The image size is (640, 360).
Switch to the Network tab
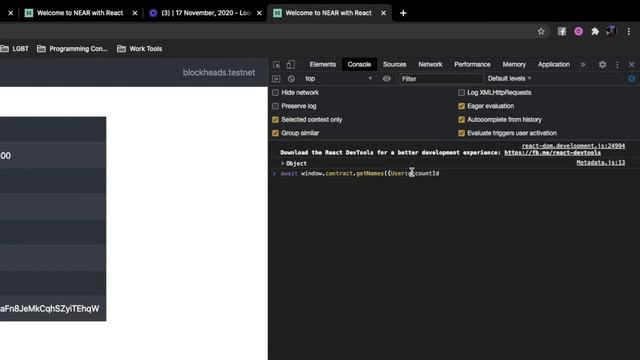click(x=430, y=64)
